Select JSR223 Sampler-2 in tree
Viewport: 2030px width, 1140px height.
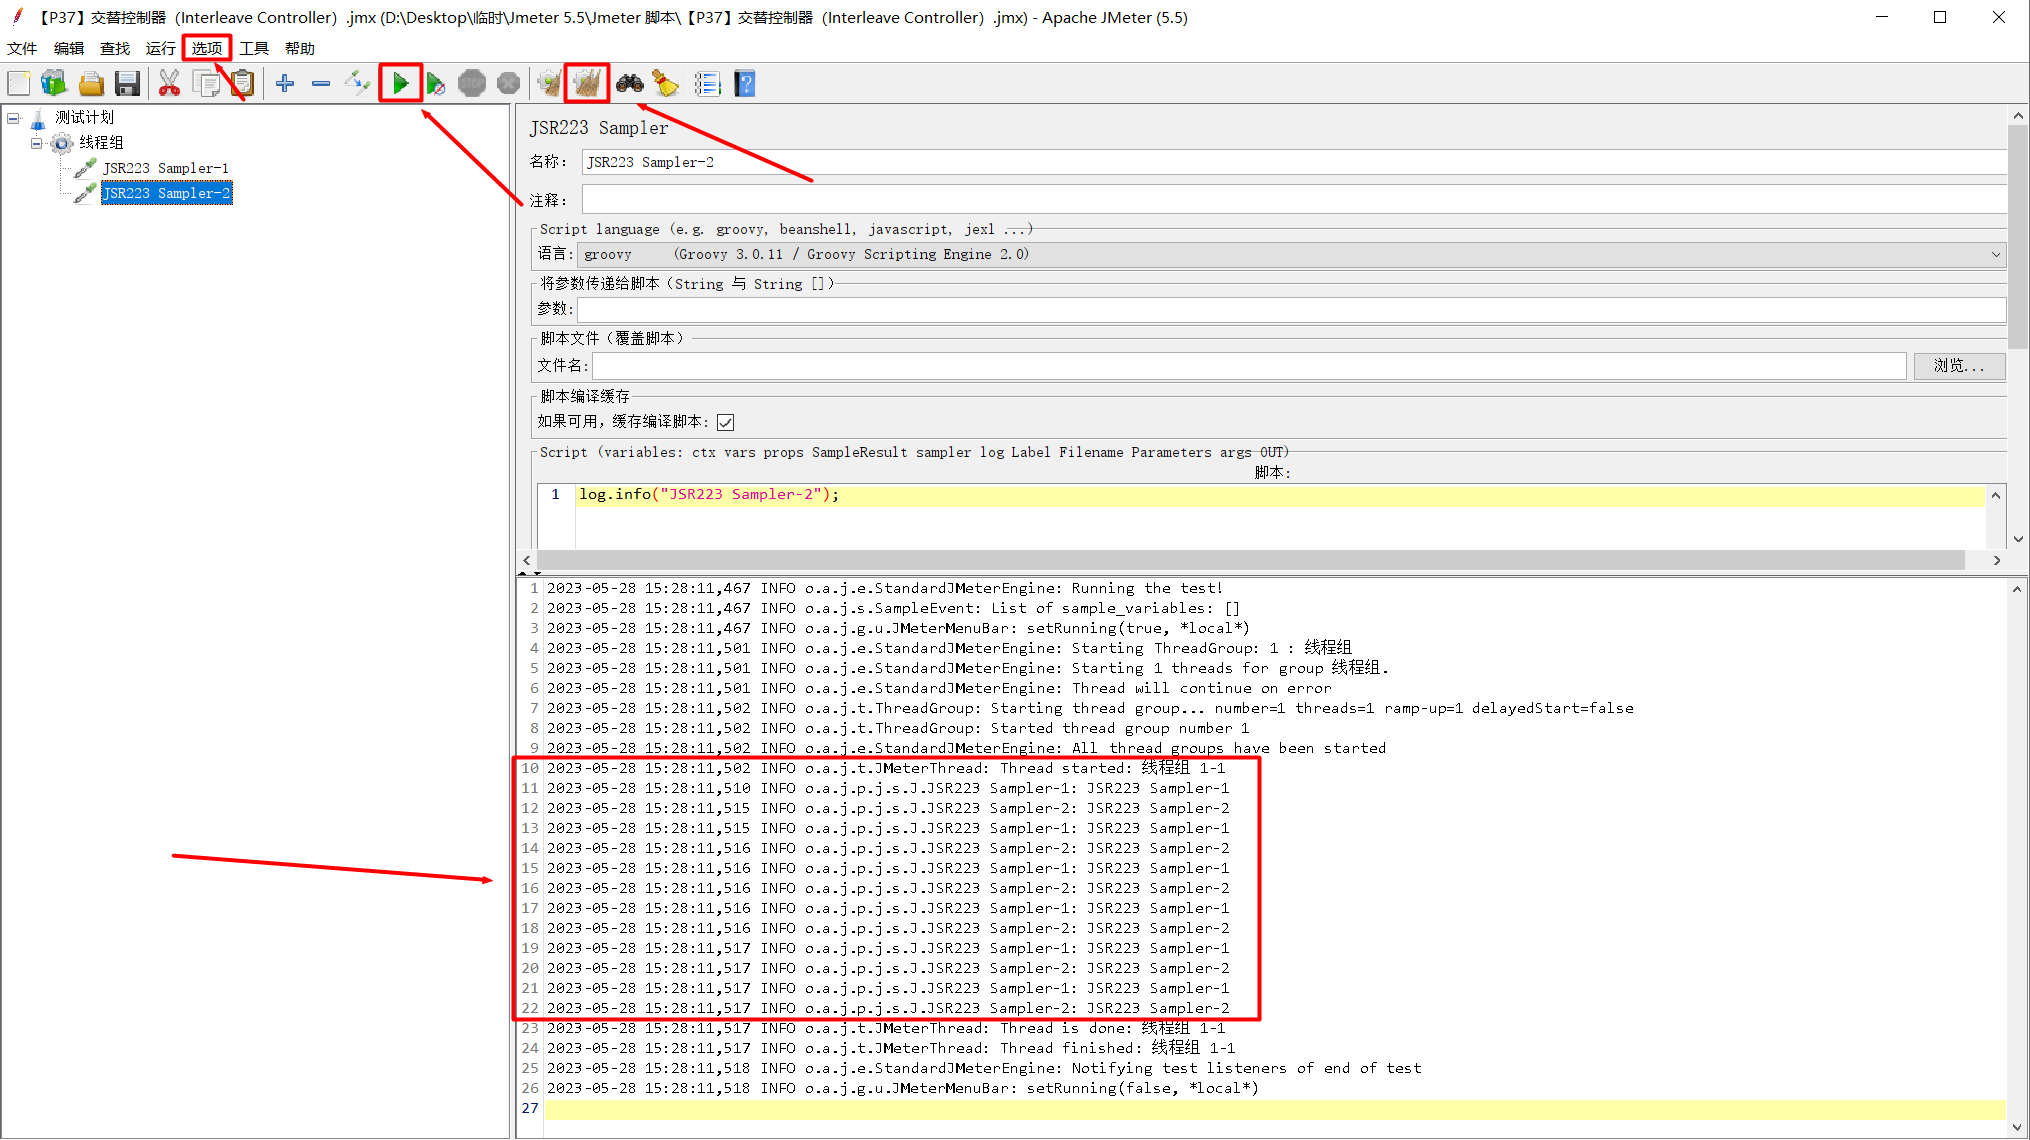point(166,193)
